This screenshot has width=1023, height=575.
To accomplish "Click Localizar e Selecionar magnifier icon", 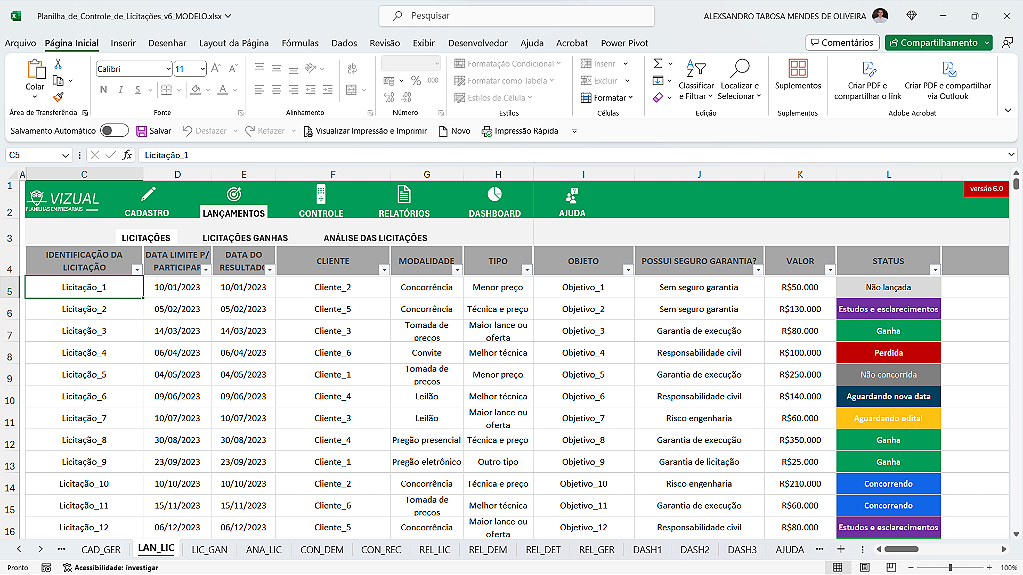I will point(739,69).
